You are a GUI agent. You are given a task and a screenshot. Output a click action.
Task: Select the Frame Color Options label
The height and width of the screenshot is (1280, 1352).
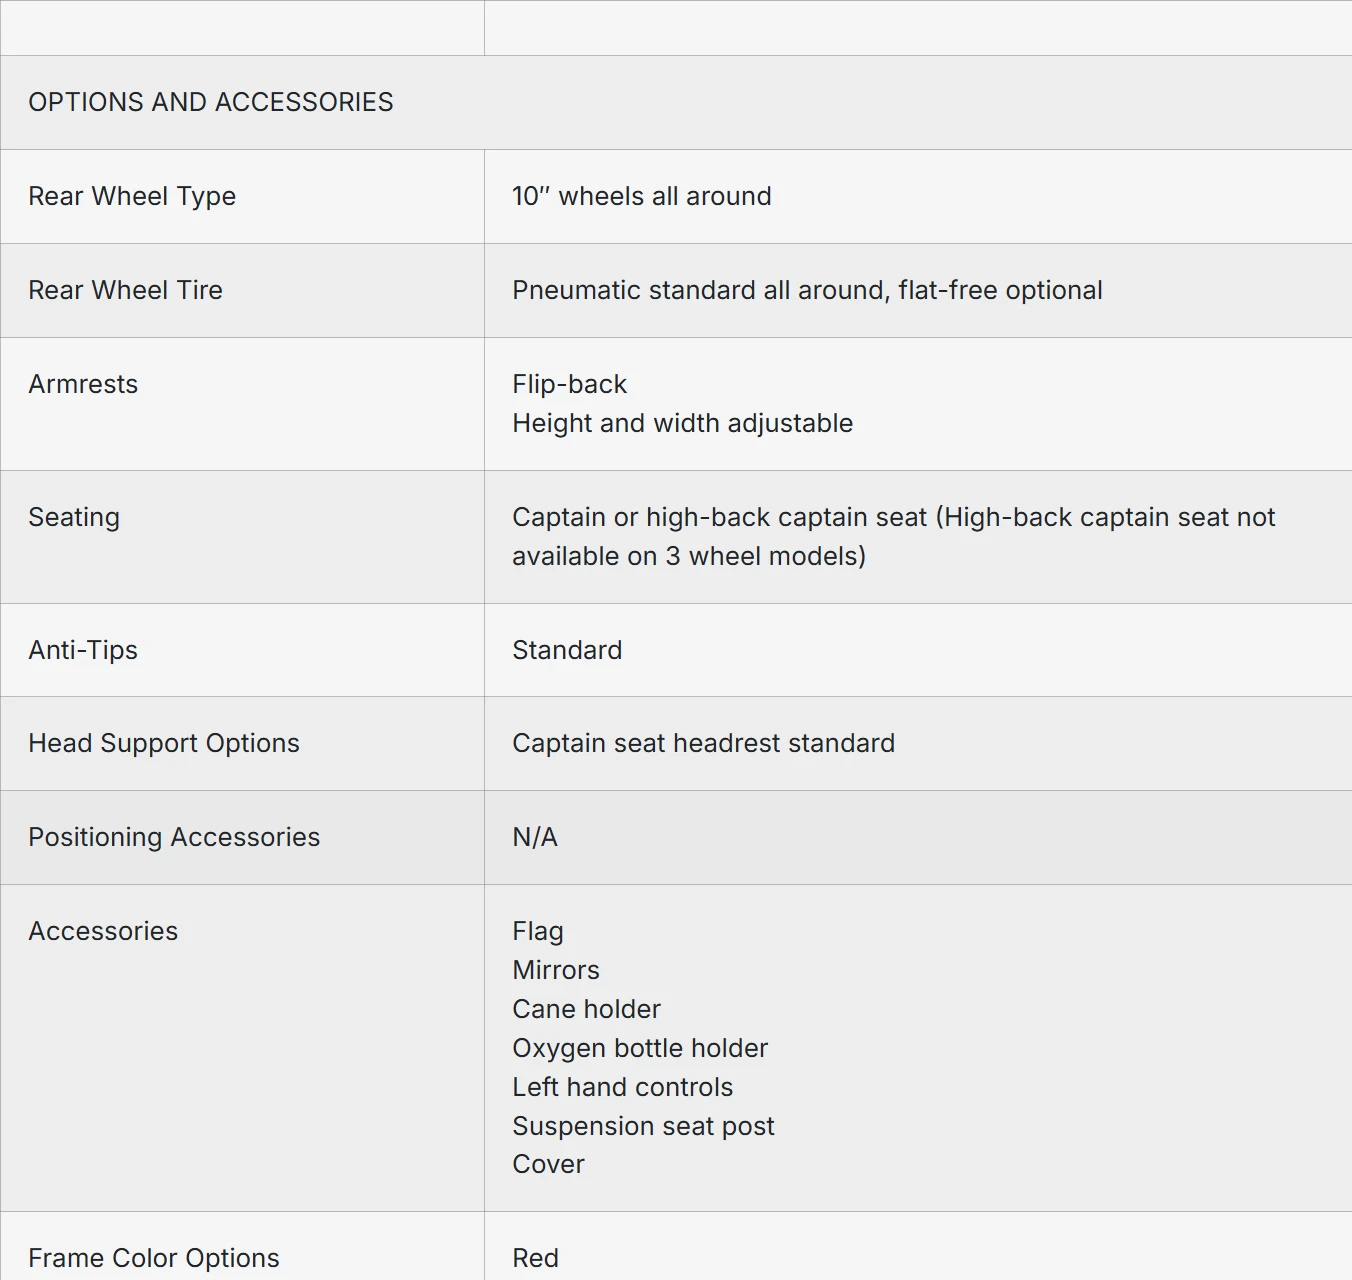[154, 1258]
